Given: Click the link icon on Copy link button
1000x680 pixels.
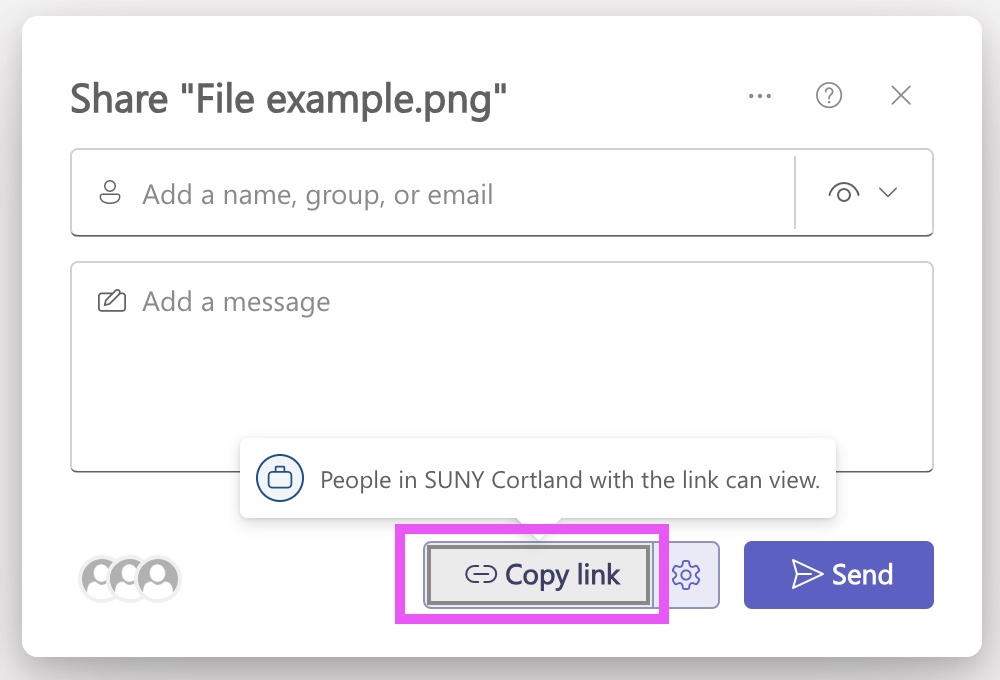Looking at the screenshot, I should [481, 574].
